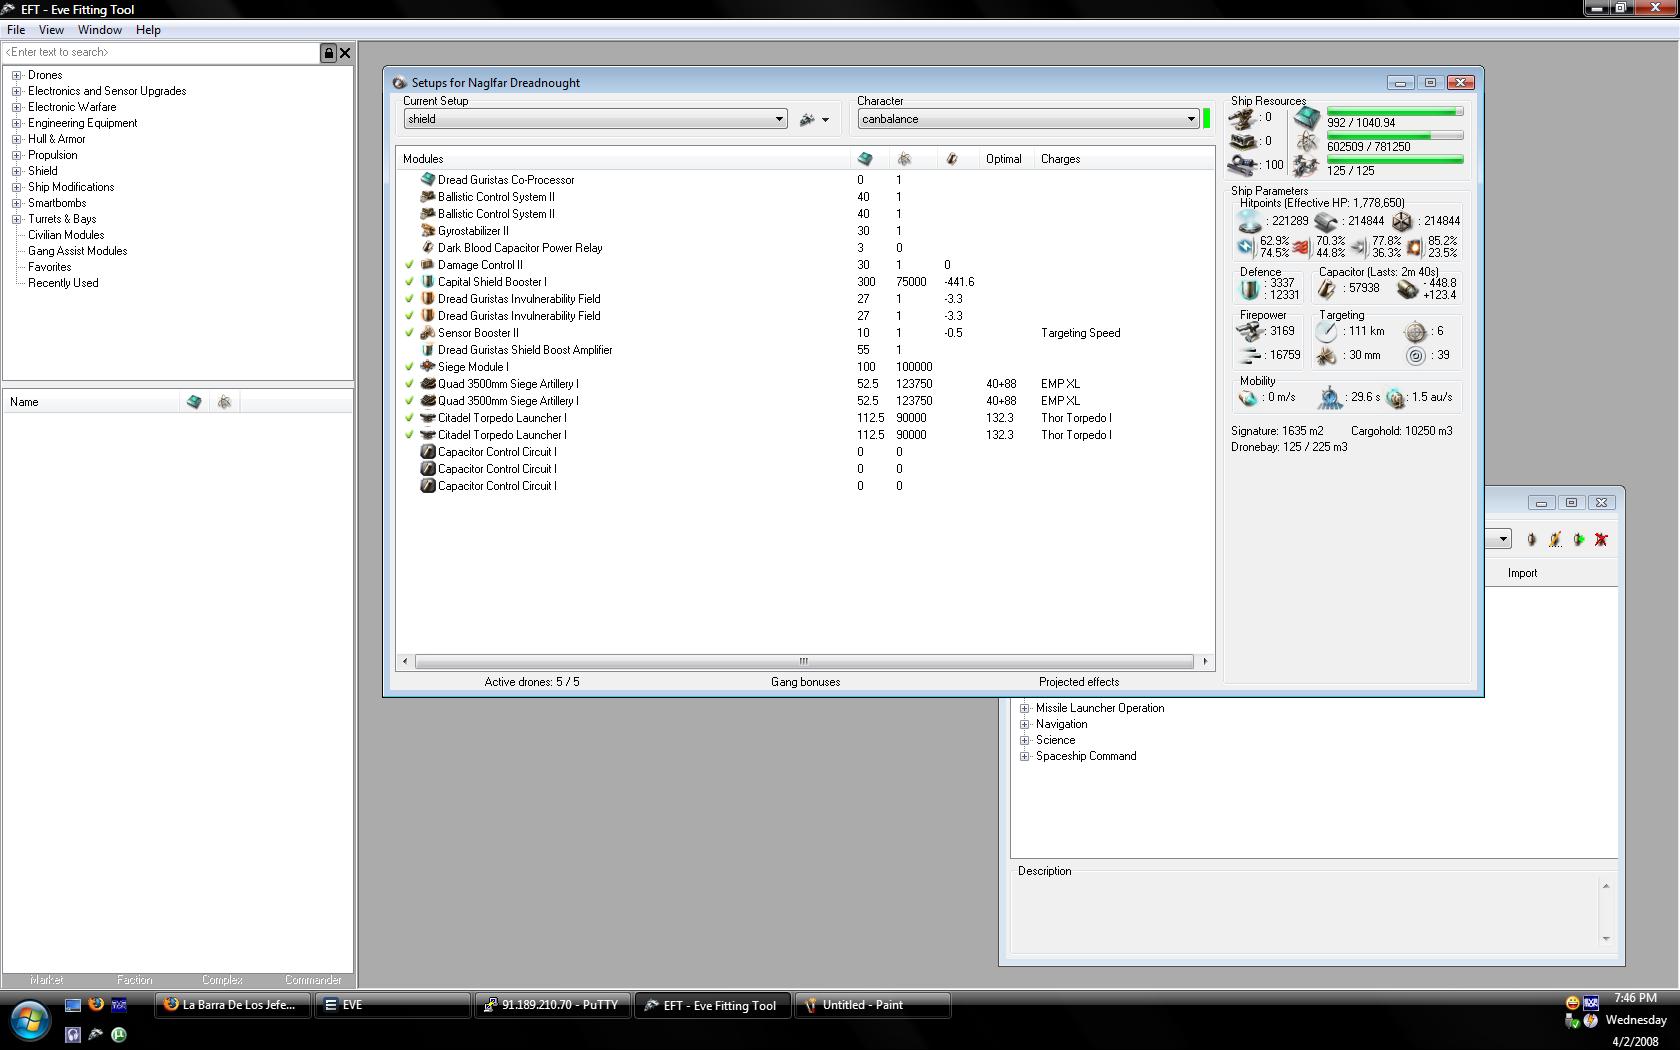
Task: Click the red X delete character icon
Action: [x=1601, y=539]
